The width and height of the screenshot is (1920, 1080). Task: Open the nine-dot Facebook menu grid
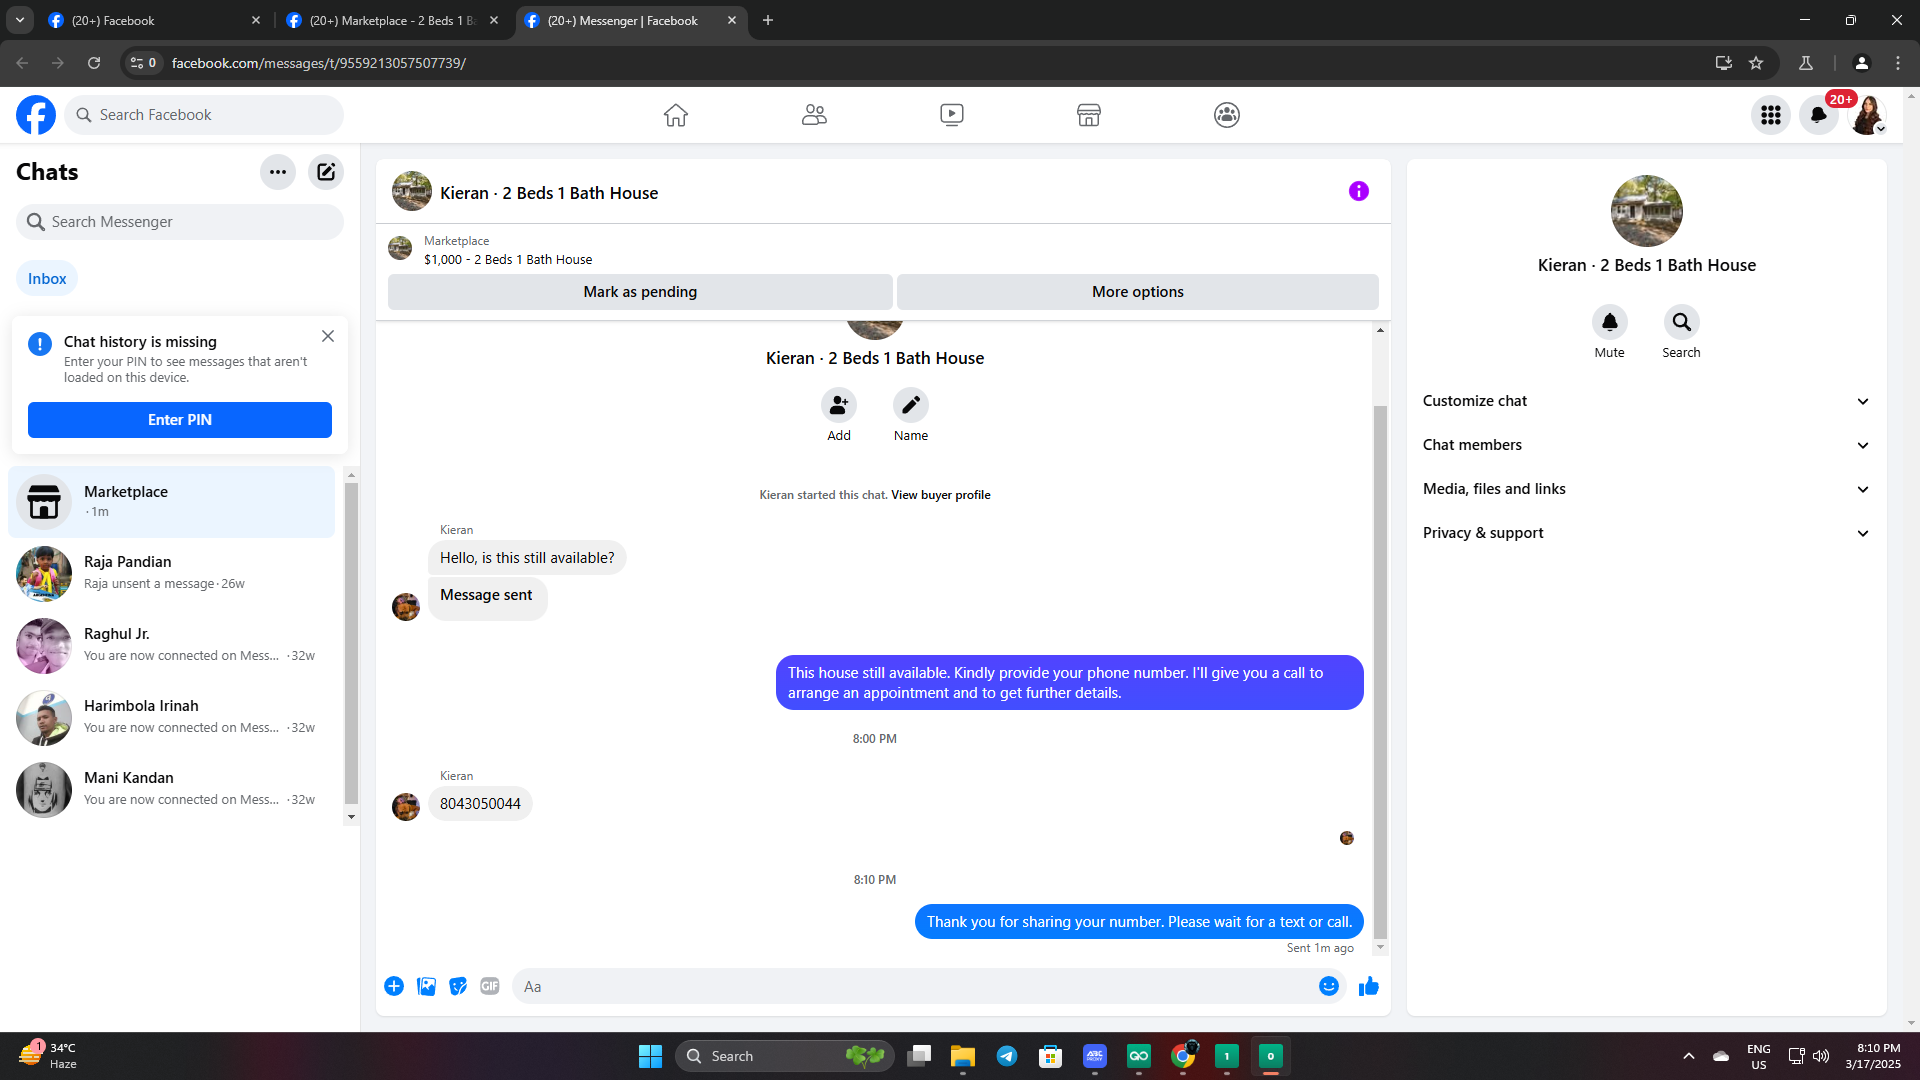click(x=1771, y=115)
